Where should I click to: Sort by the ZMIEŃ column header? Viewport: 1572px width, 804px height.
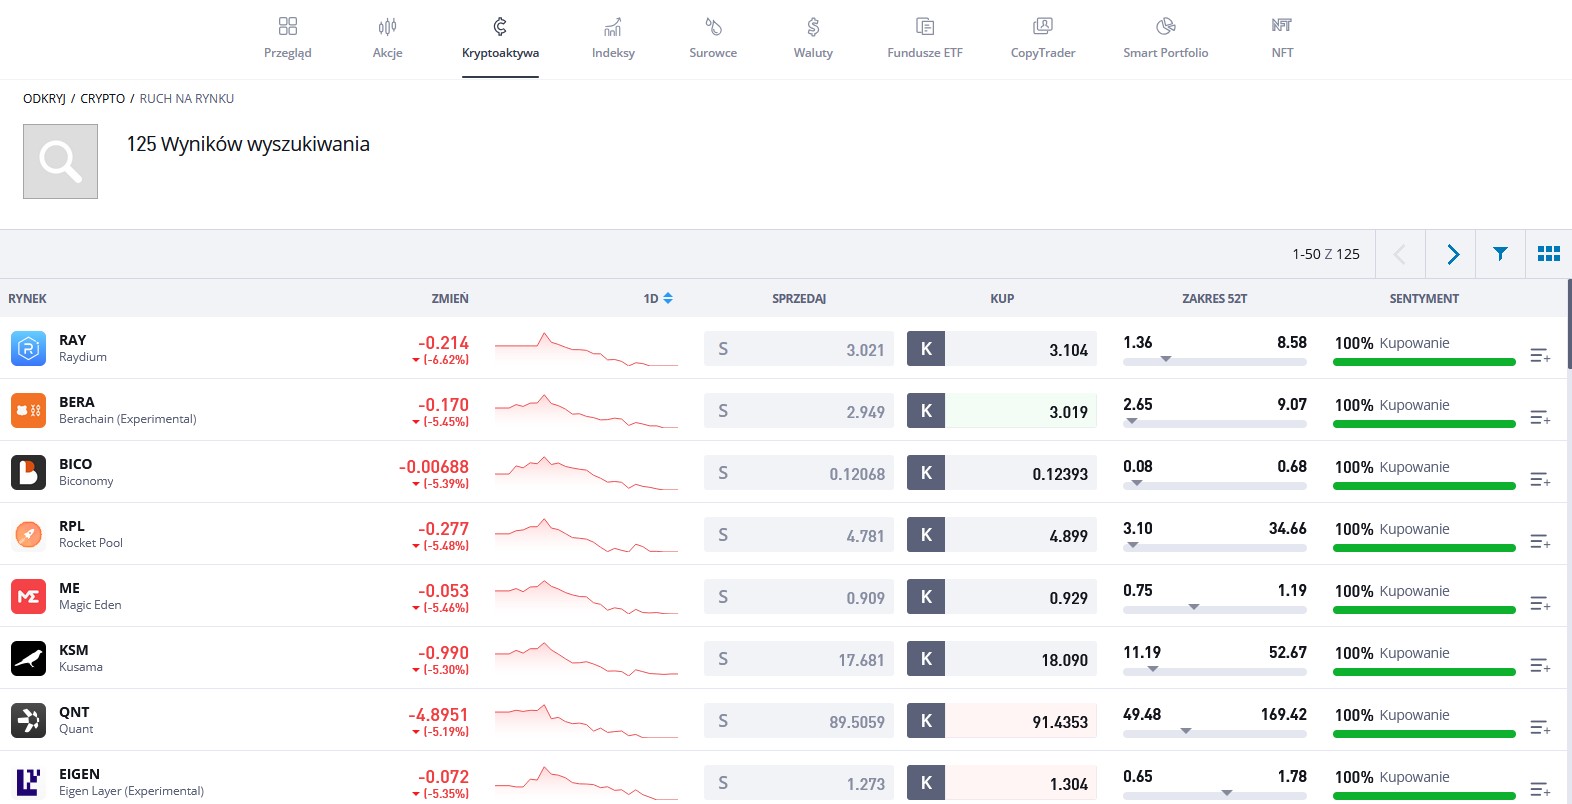pos(450,298)
